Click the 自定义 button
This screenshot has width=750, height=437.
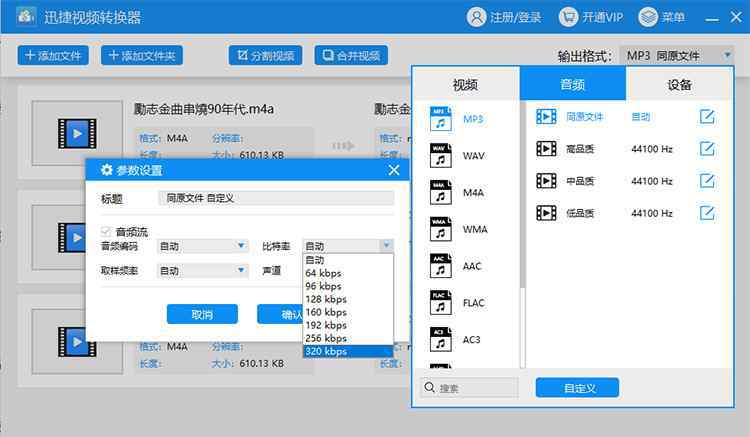(577, 388)
